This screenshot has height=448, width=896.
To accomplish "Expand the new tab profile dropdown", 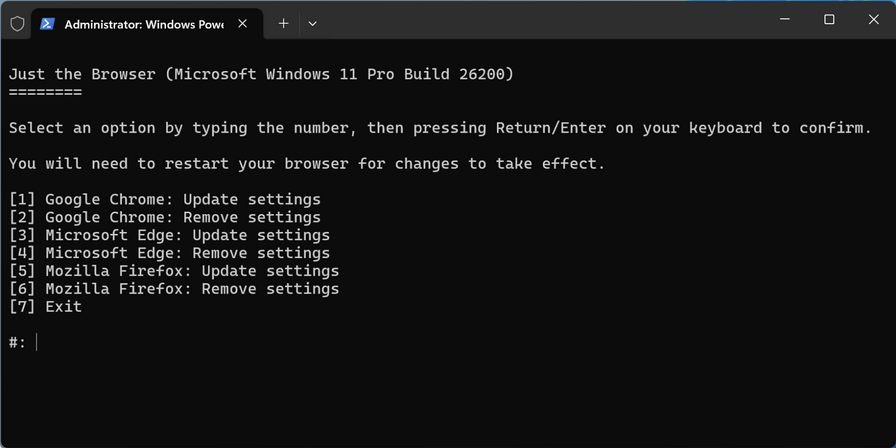I will coord(312,23).
